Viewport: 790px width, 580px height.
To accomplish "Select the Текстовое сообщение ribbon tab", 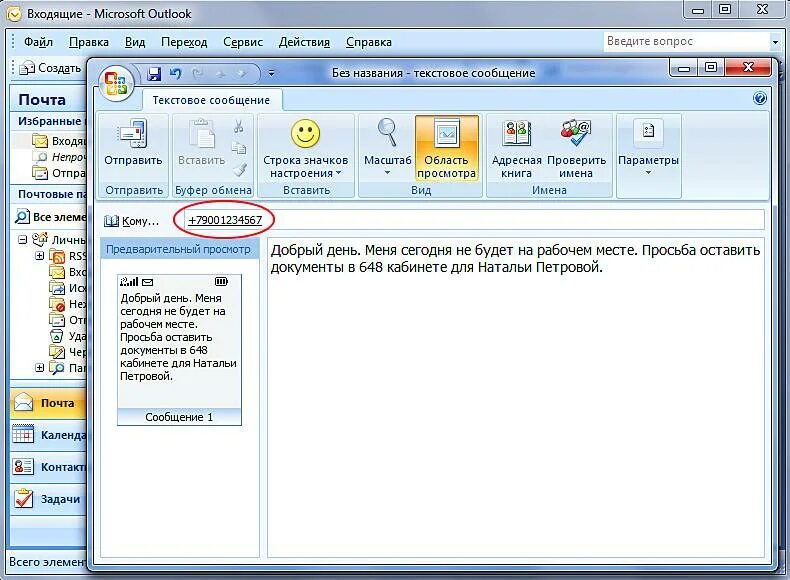I will [211, 100].
